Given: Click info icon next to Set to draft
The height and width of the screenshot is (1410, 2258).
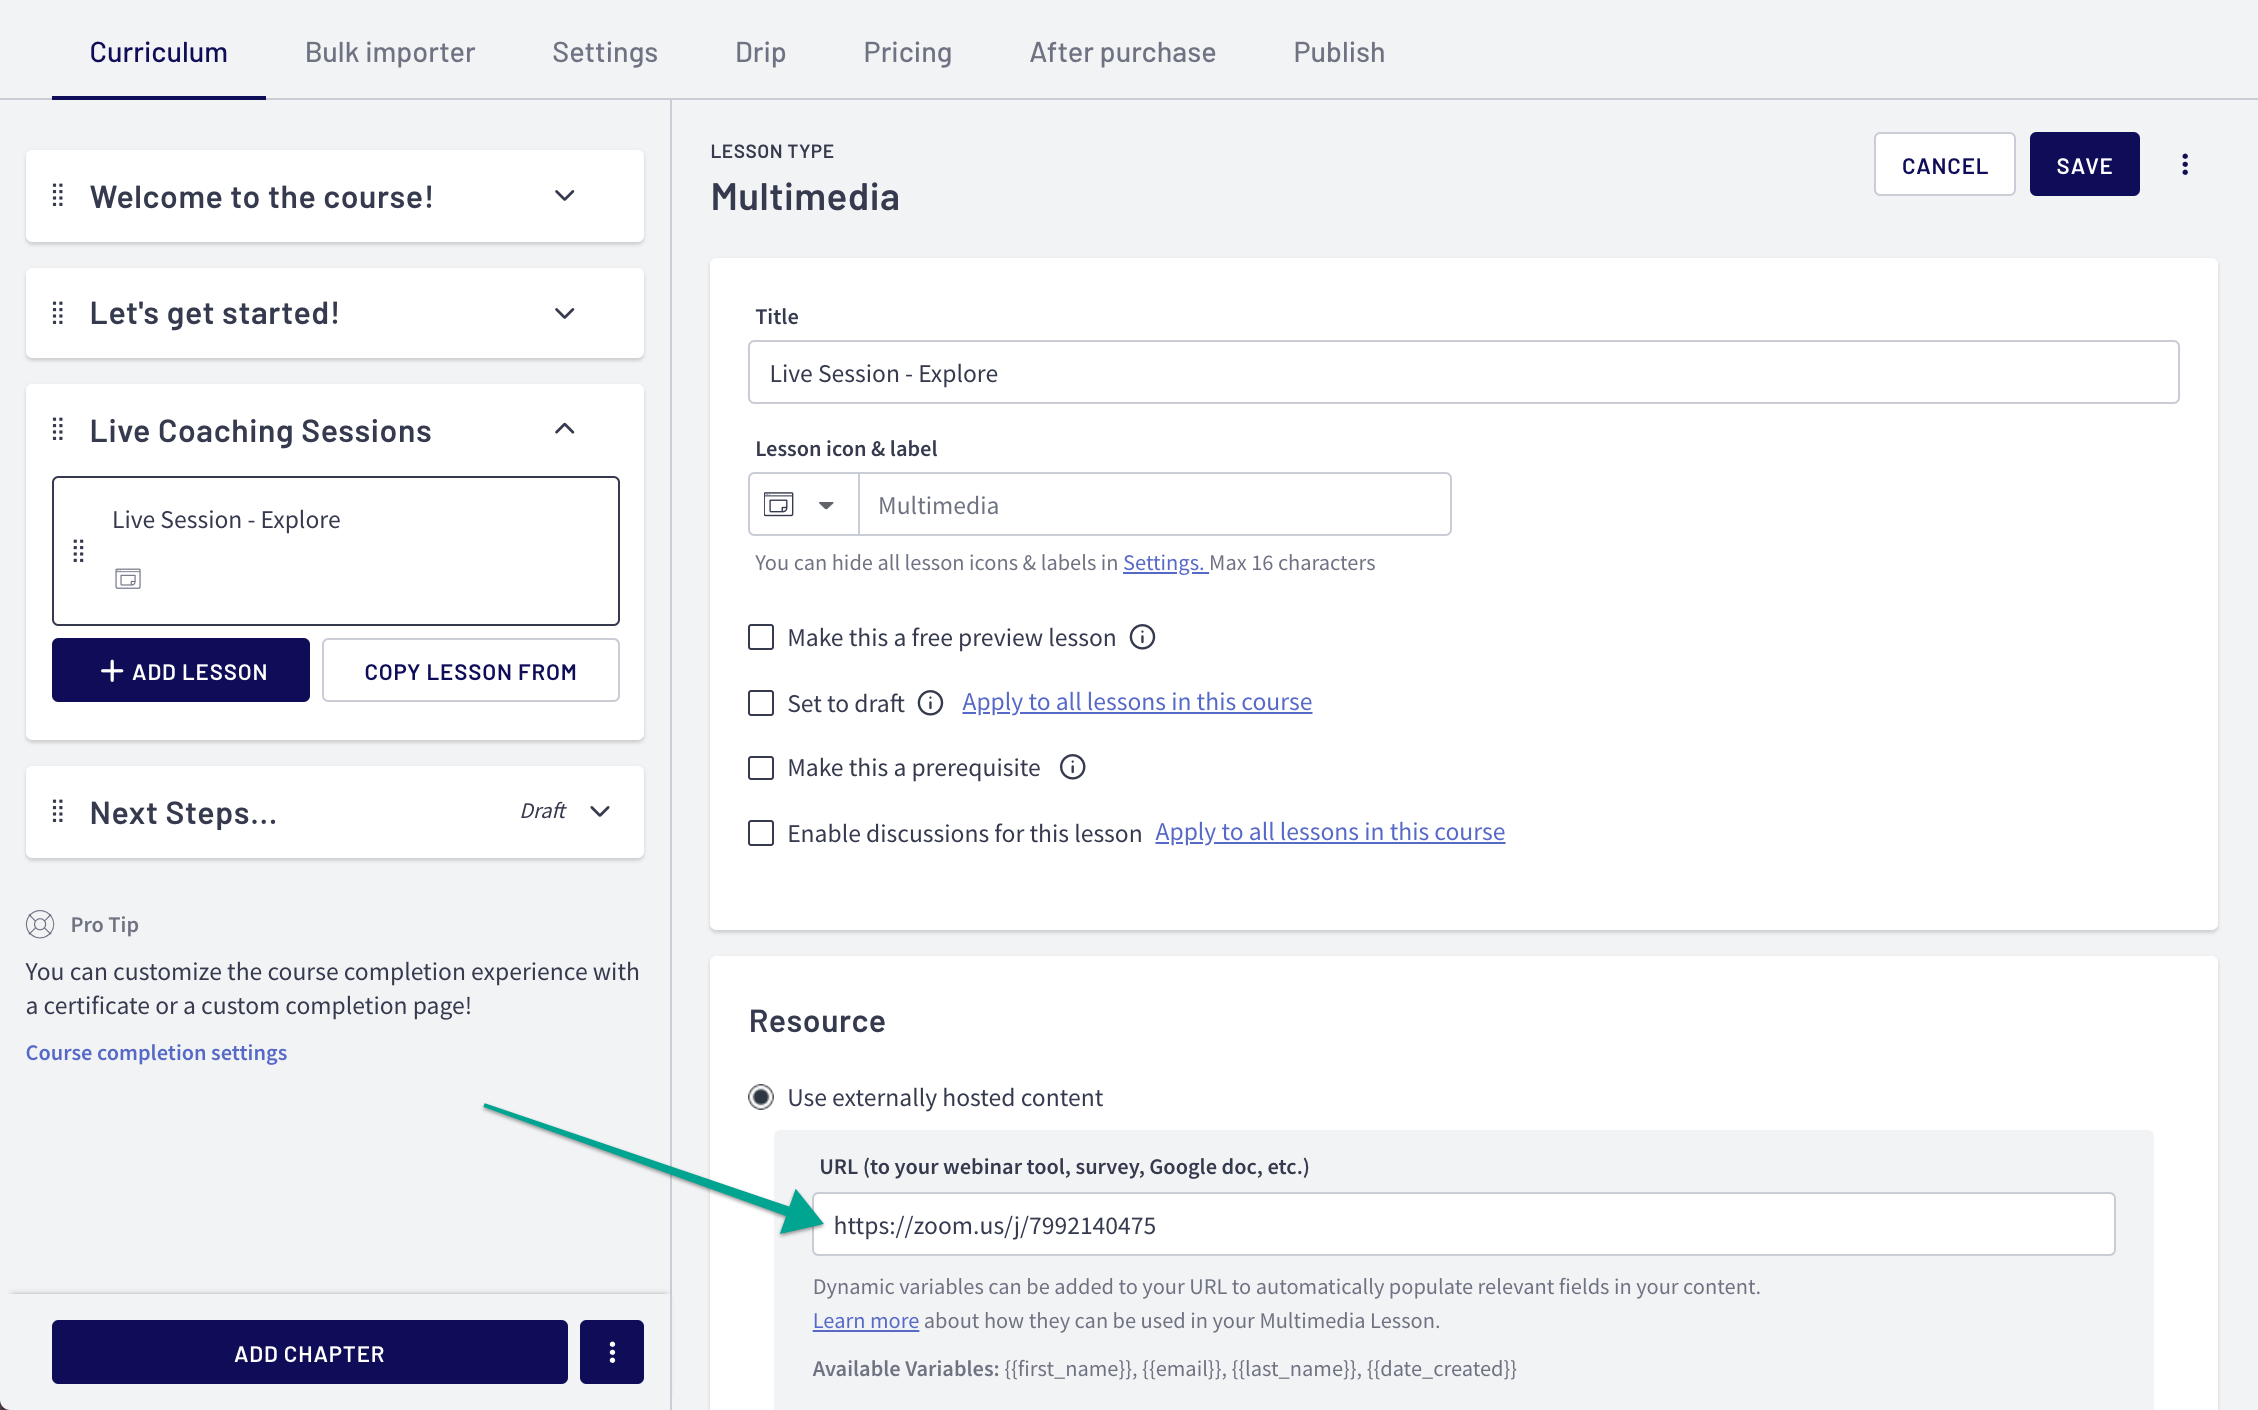Looking at the screenshot, I should pos(931,703).
